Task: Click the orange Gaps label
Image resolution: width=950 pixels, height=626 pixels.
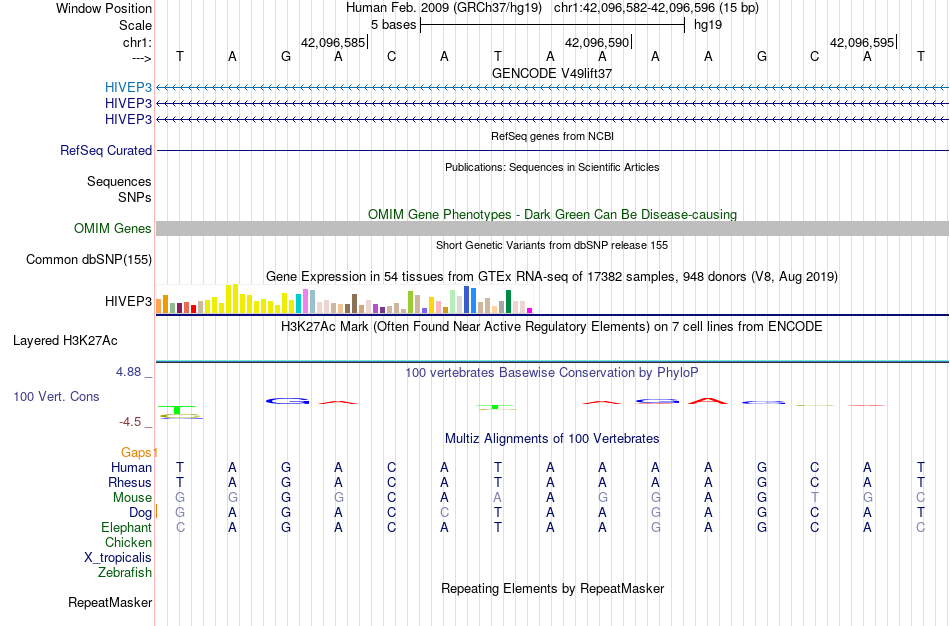Action: click(x=137, y=453)
